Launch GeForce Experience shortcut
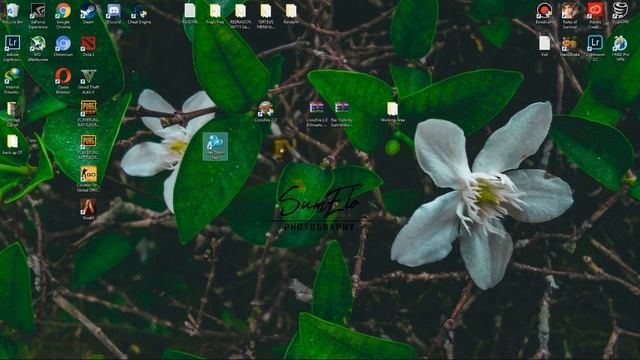 pos(38,16)
